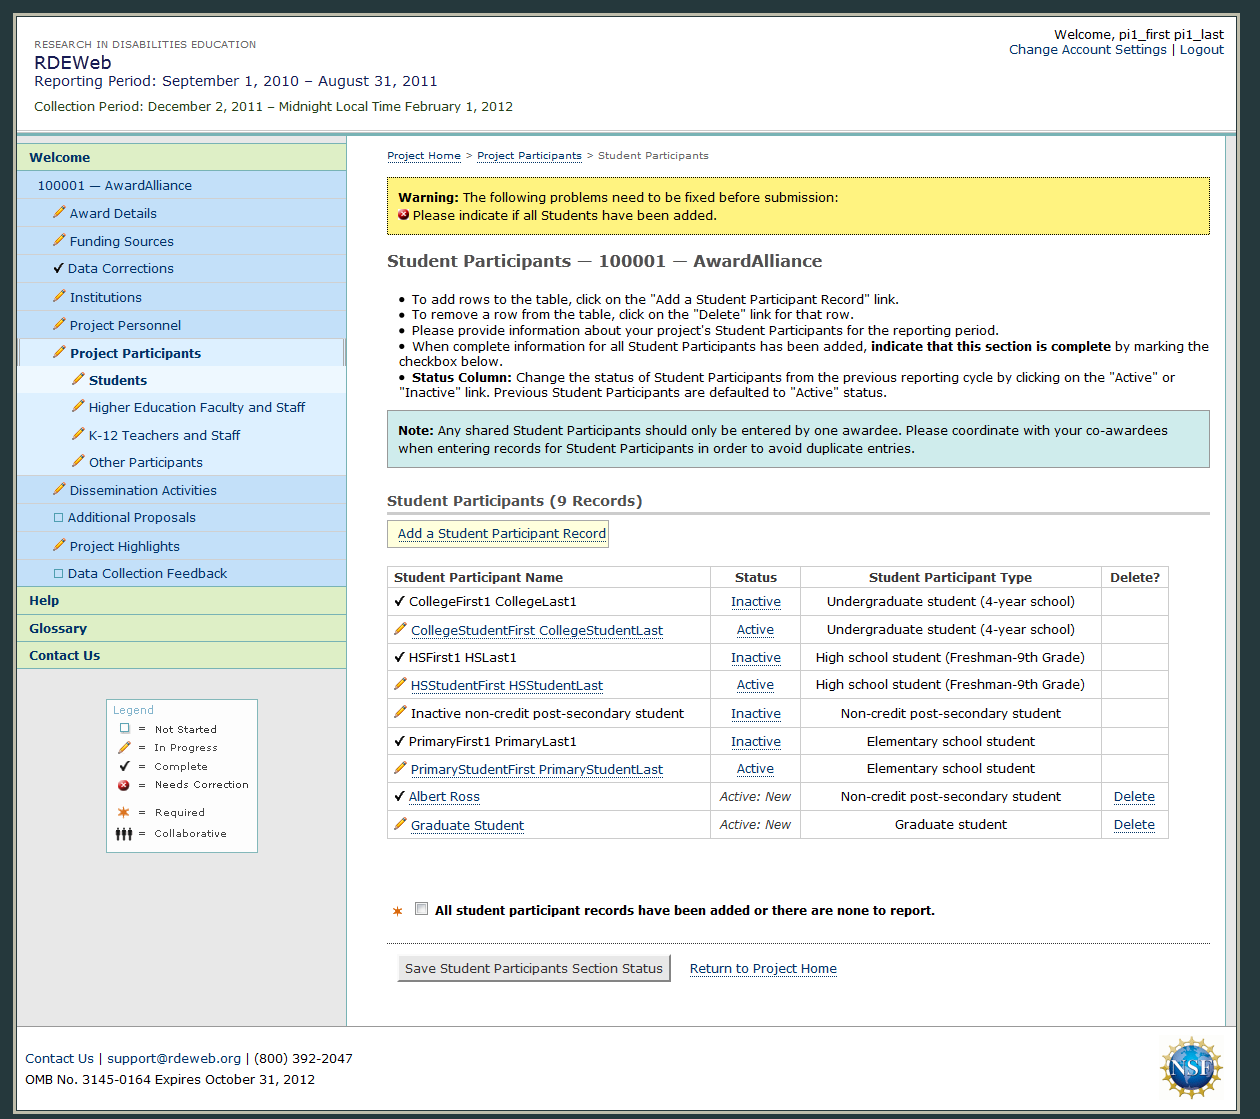The image size is (1260, 1119).
Task: Open the Glossary menu item
Action: tap(58, 628)
